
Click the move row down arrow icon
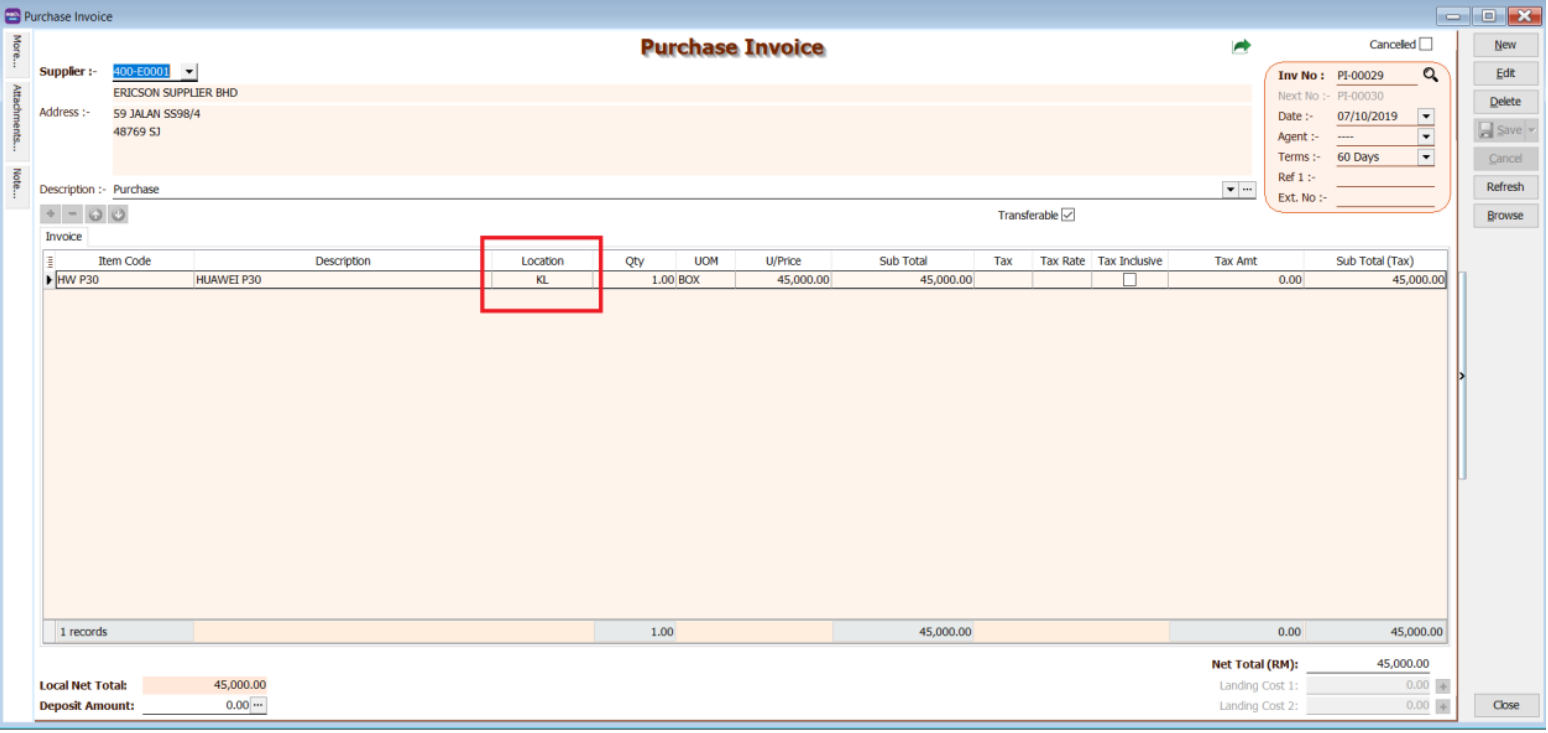coord(118,215)
